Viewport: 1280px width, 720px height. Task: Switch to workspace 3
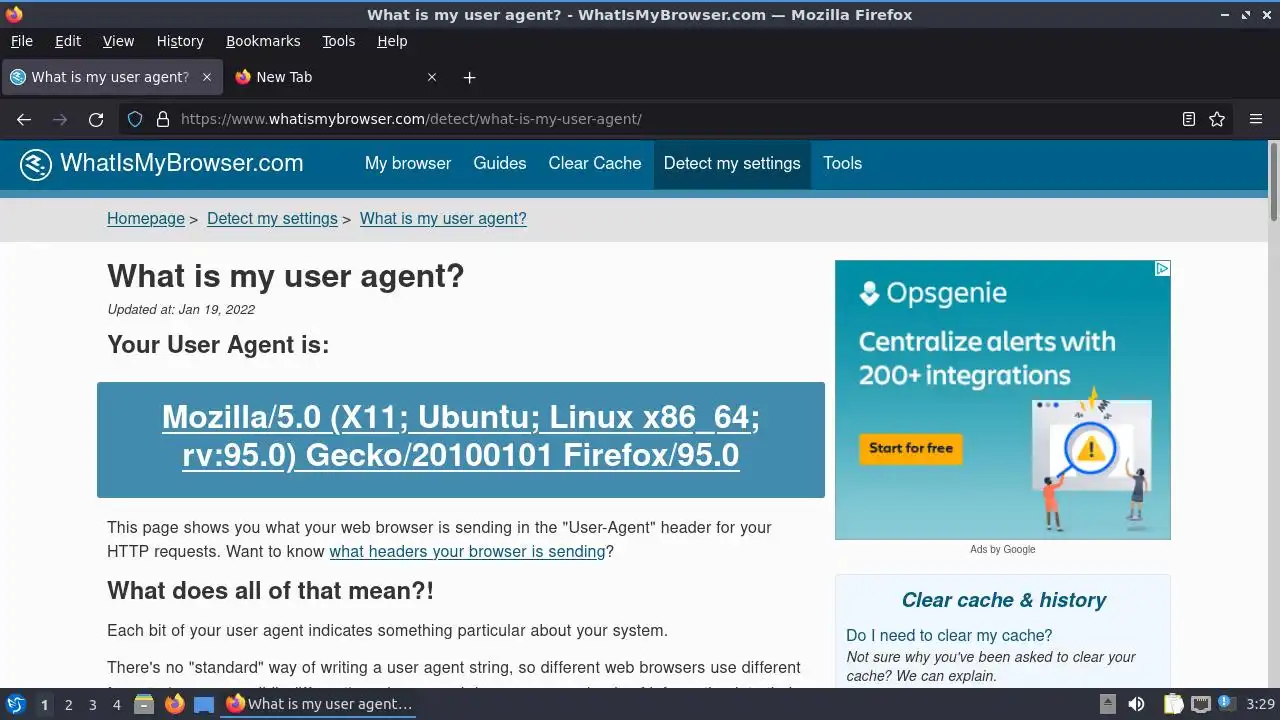coord(92,705)
